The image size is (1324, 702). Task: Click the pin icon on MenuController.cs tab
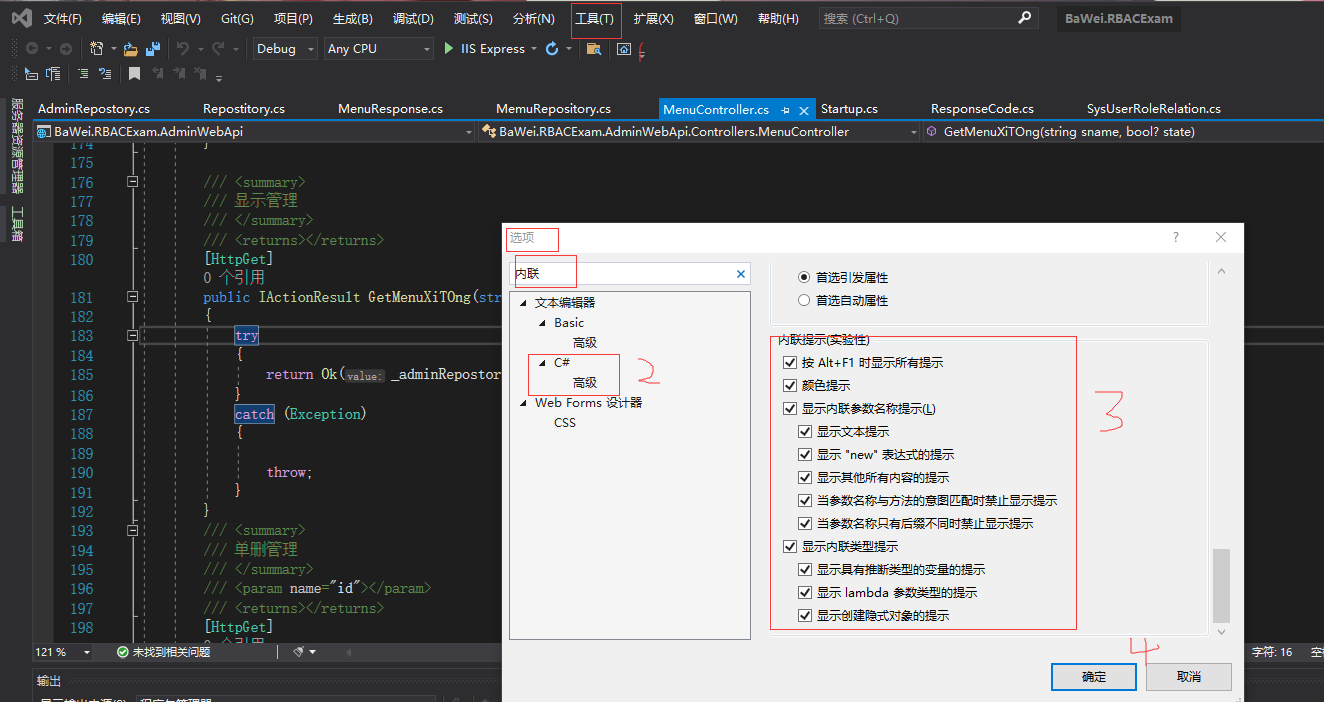[786, 109]
